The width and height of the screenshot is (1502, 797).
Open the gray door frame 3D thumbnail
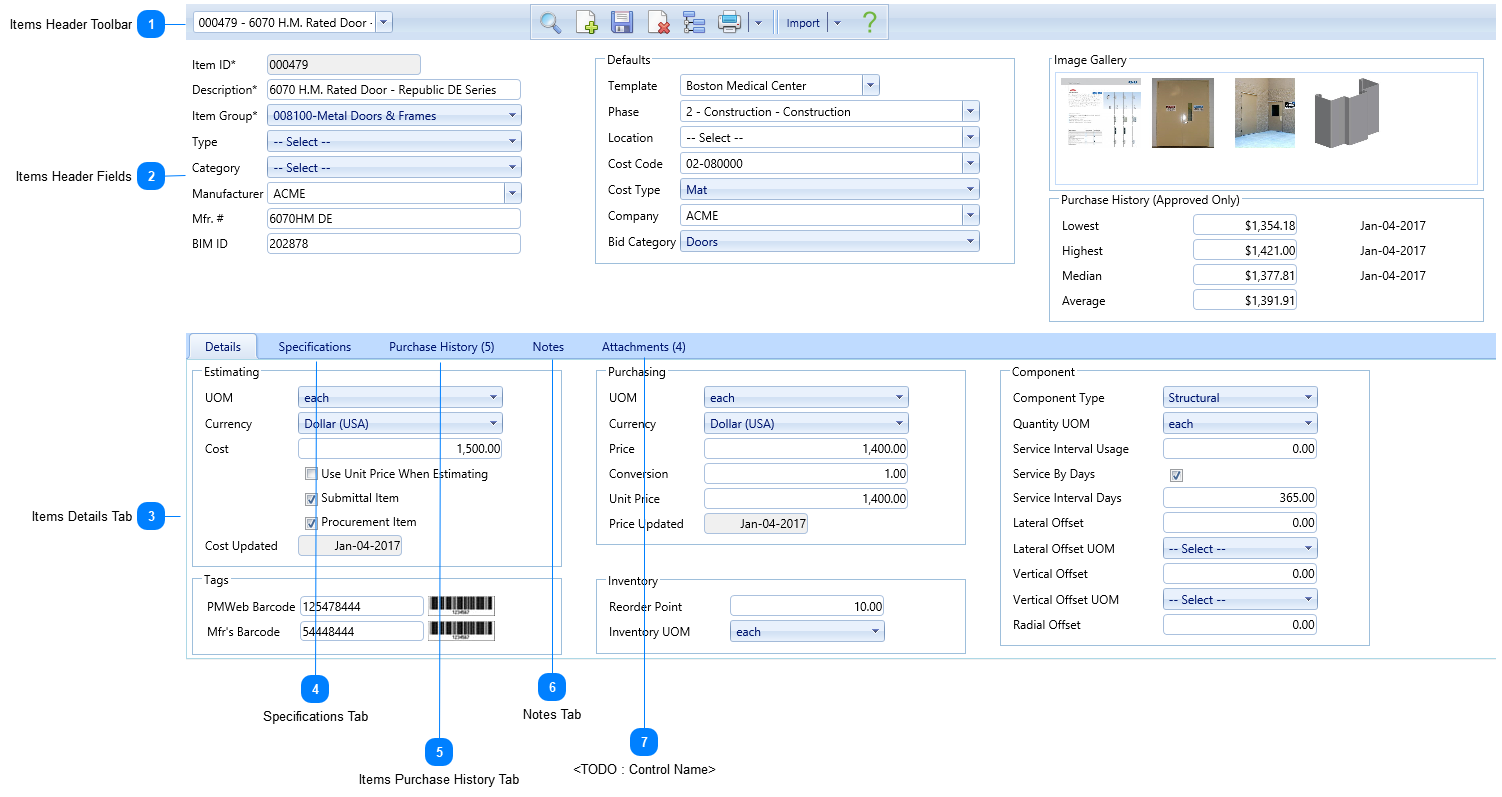point(1345,113)
